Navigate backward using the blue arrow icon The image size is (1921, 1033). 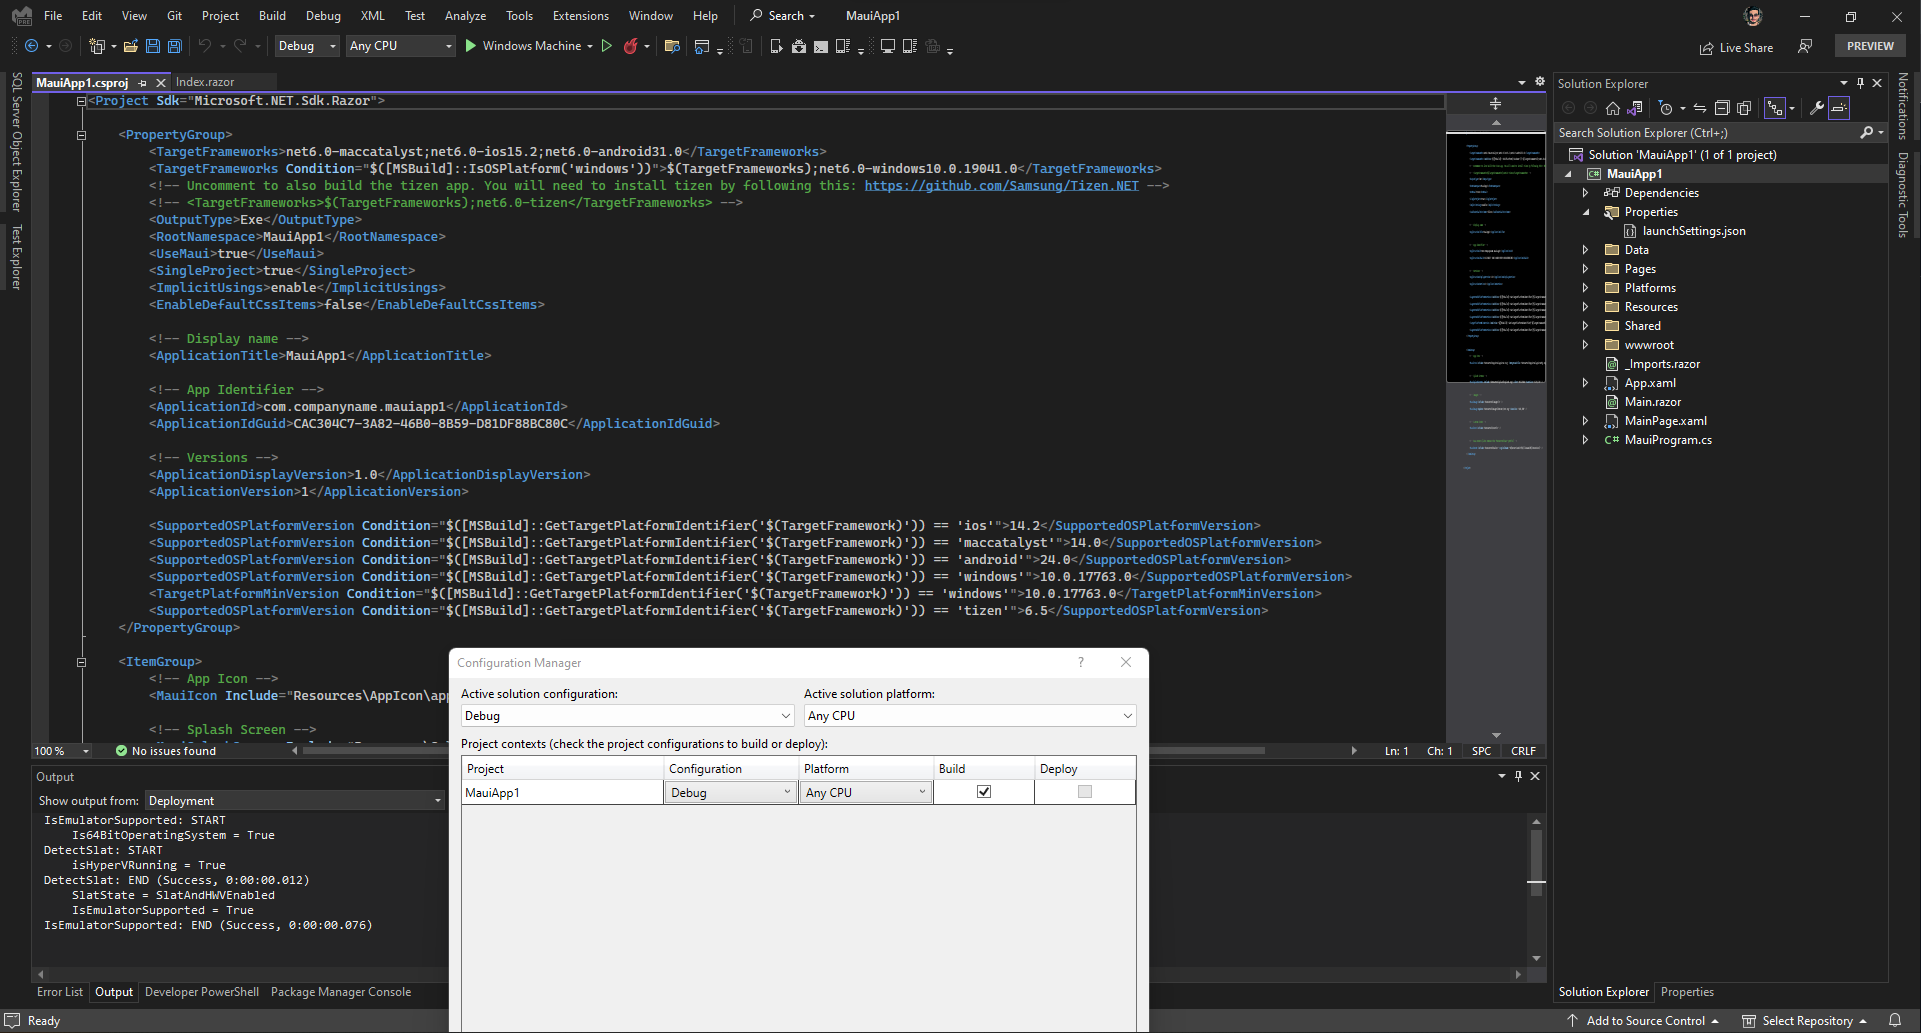(32, 46)
